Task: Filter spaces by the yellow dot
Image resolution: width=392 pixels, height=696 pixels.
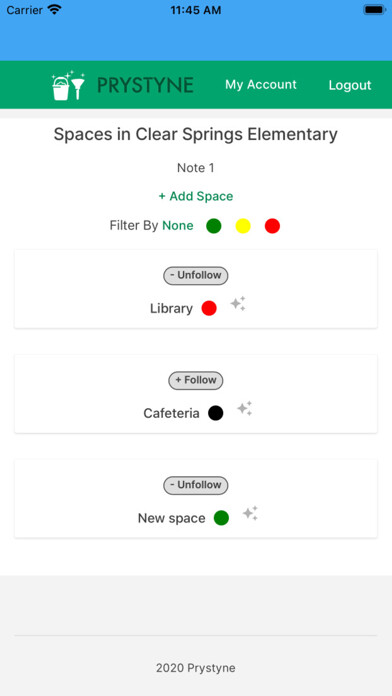Action: 243,226
